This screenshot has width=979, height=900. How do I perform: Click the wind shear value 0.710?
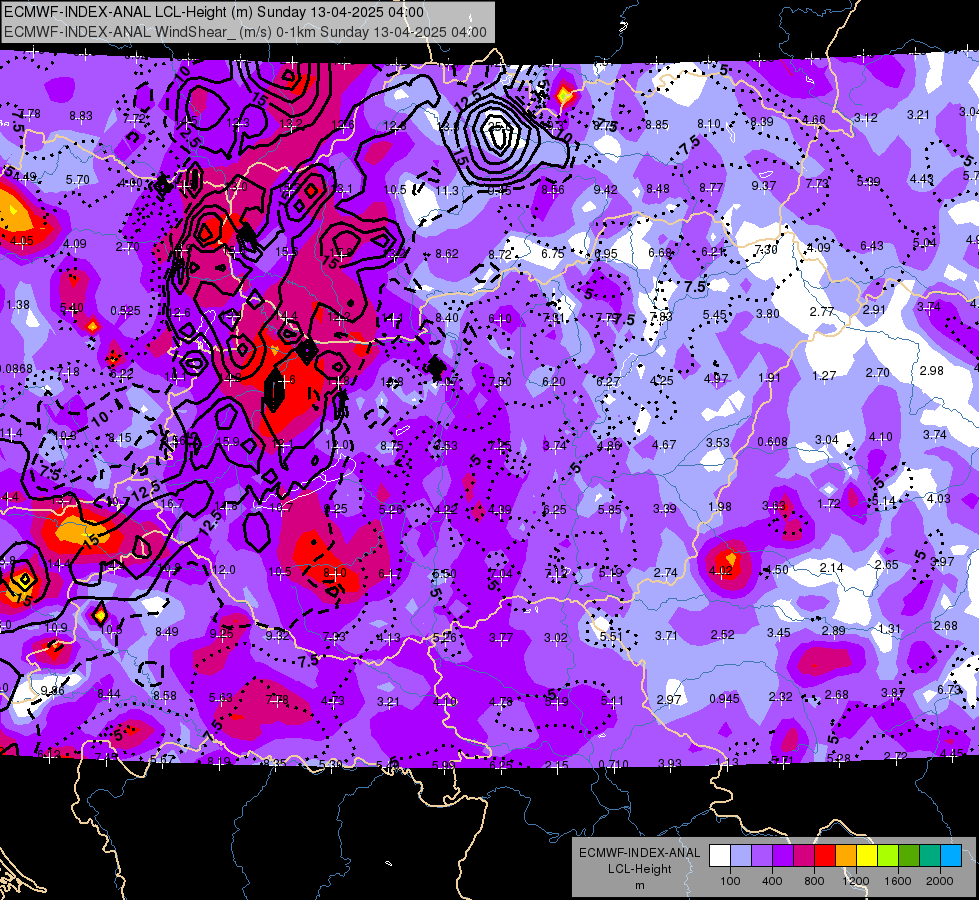click(x=613, y=764)
